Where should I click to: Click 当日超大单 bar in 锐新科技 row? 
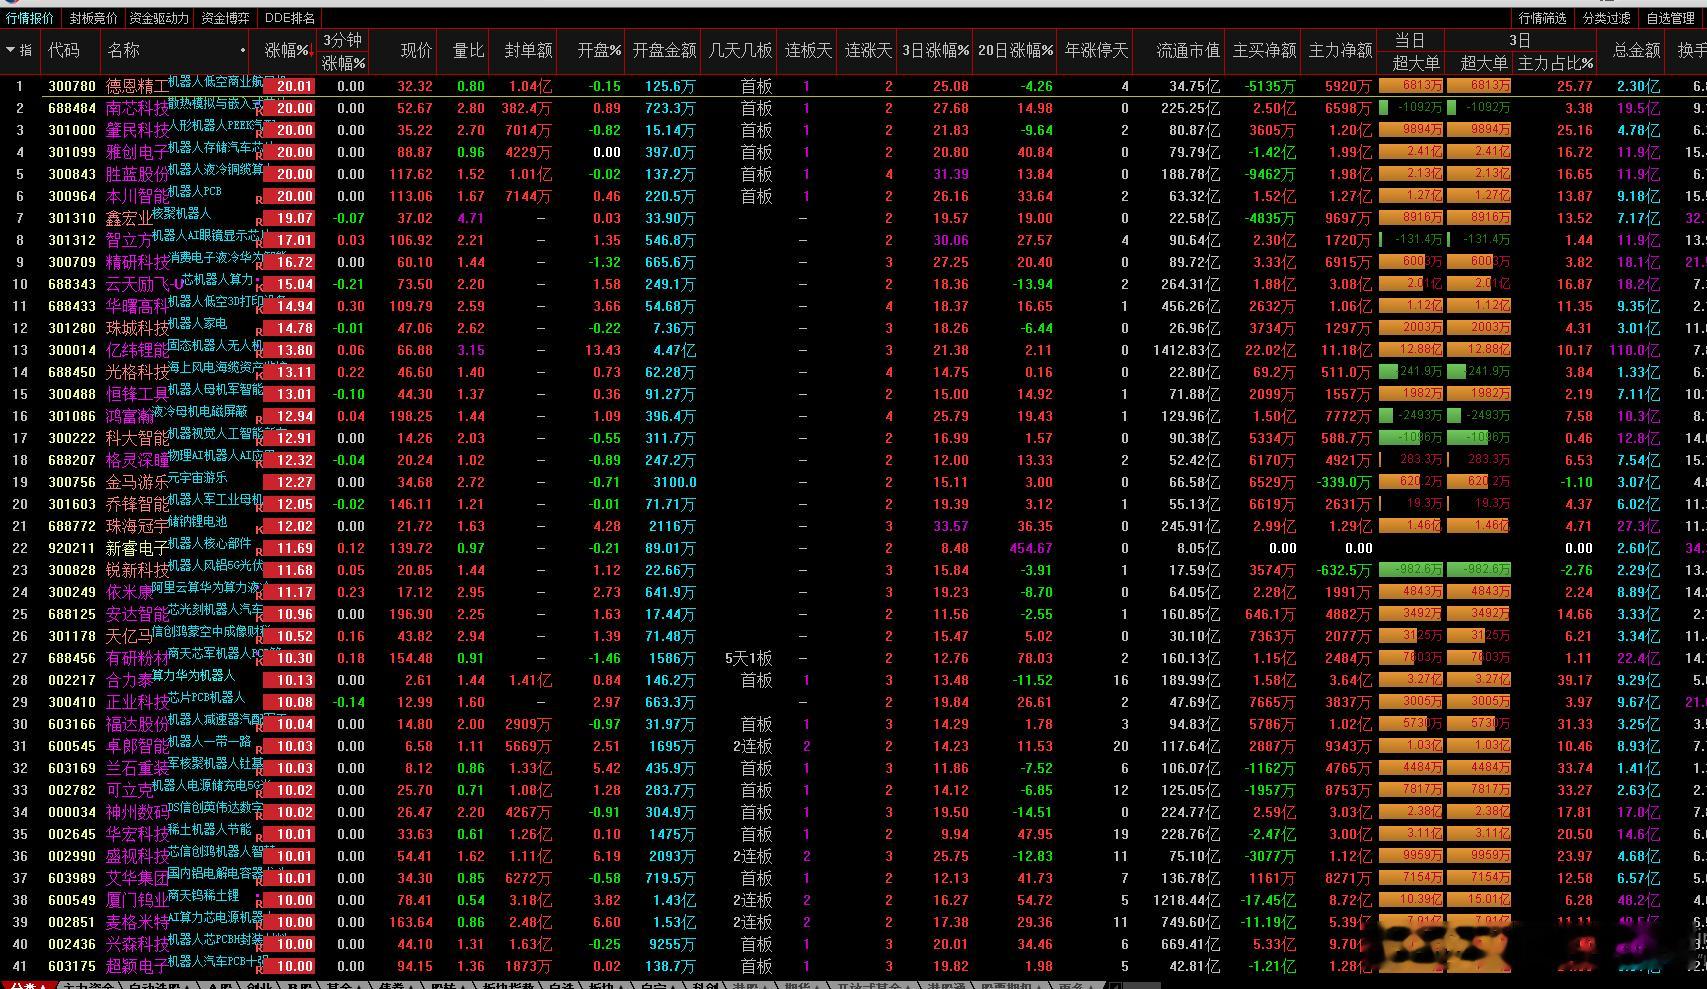[1411, 570]
